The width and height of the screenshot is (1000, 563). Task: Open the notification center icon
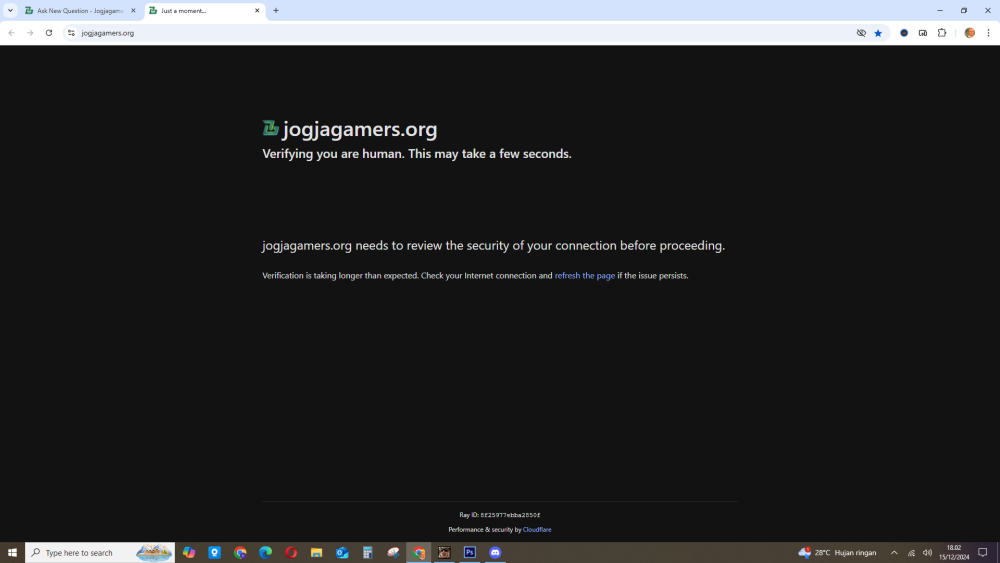982,553
